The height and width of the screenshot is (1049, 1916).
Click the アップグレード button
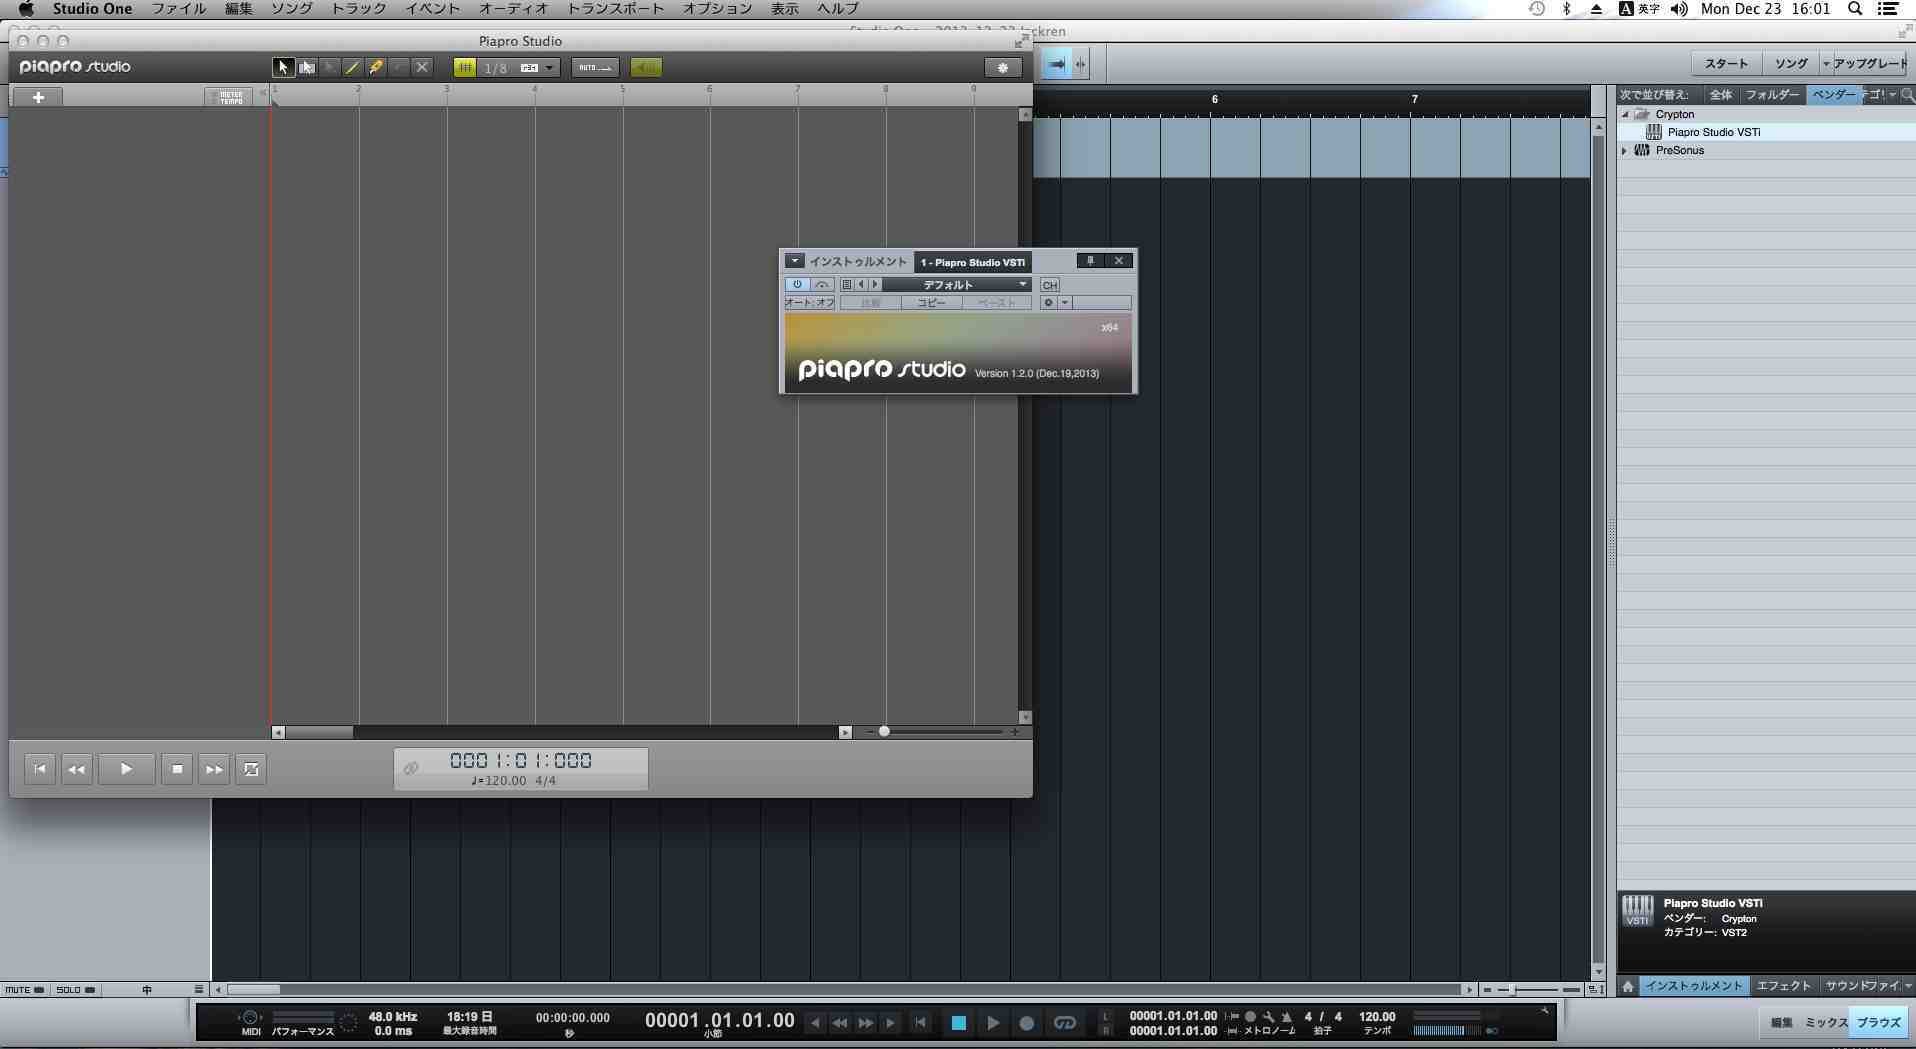coord(1868,64)
